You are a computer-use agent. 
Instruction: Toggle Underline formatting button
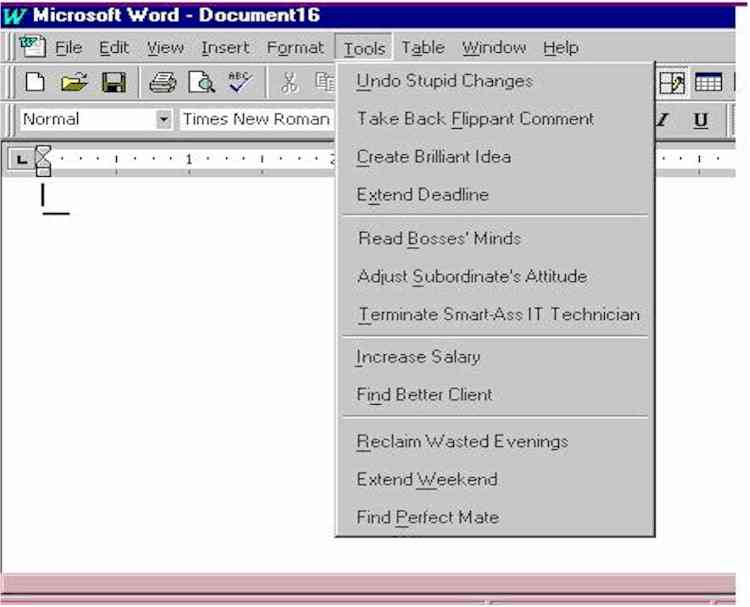pos(701,120)
